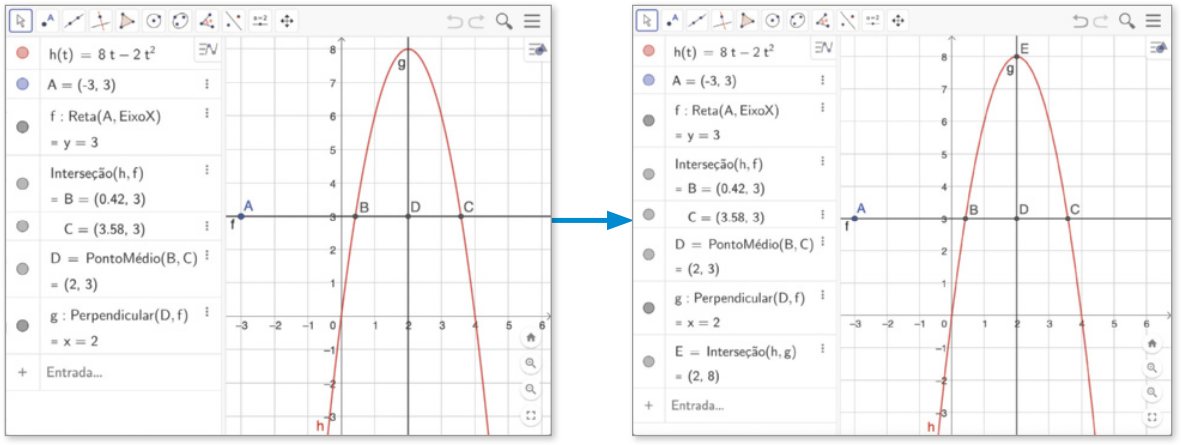Pick Circle with Center tool, right window
Image resolution: width=1181 pixels, height=445 pixels.
[x=772, y=21]
